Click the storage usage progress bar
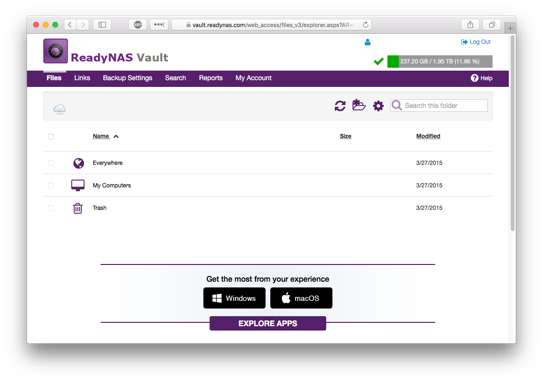543x382 pixels. click(x=440, y=61)
